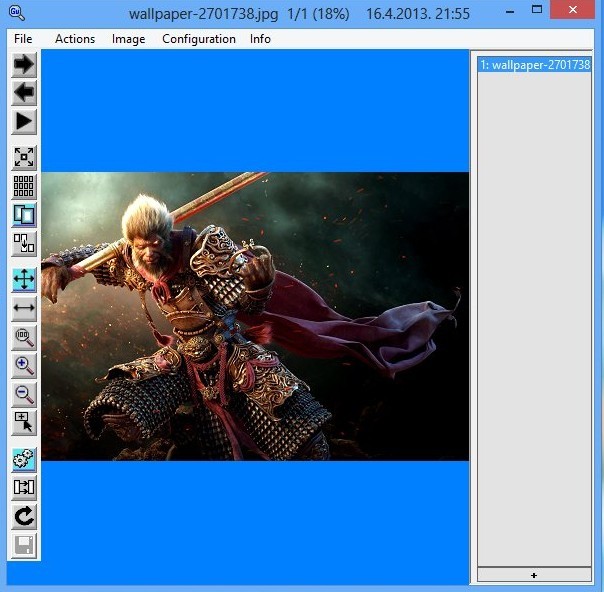Zoom out with the minus magnifier
Viewport: 604px width, 592px height.
click(x=24, y=394)
